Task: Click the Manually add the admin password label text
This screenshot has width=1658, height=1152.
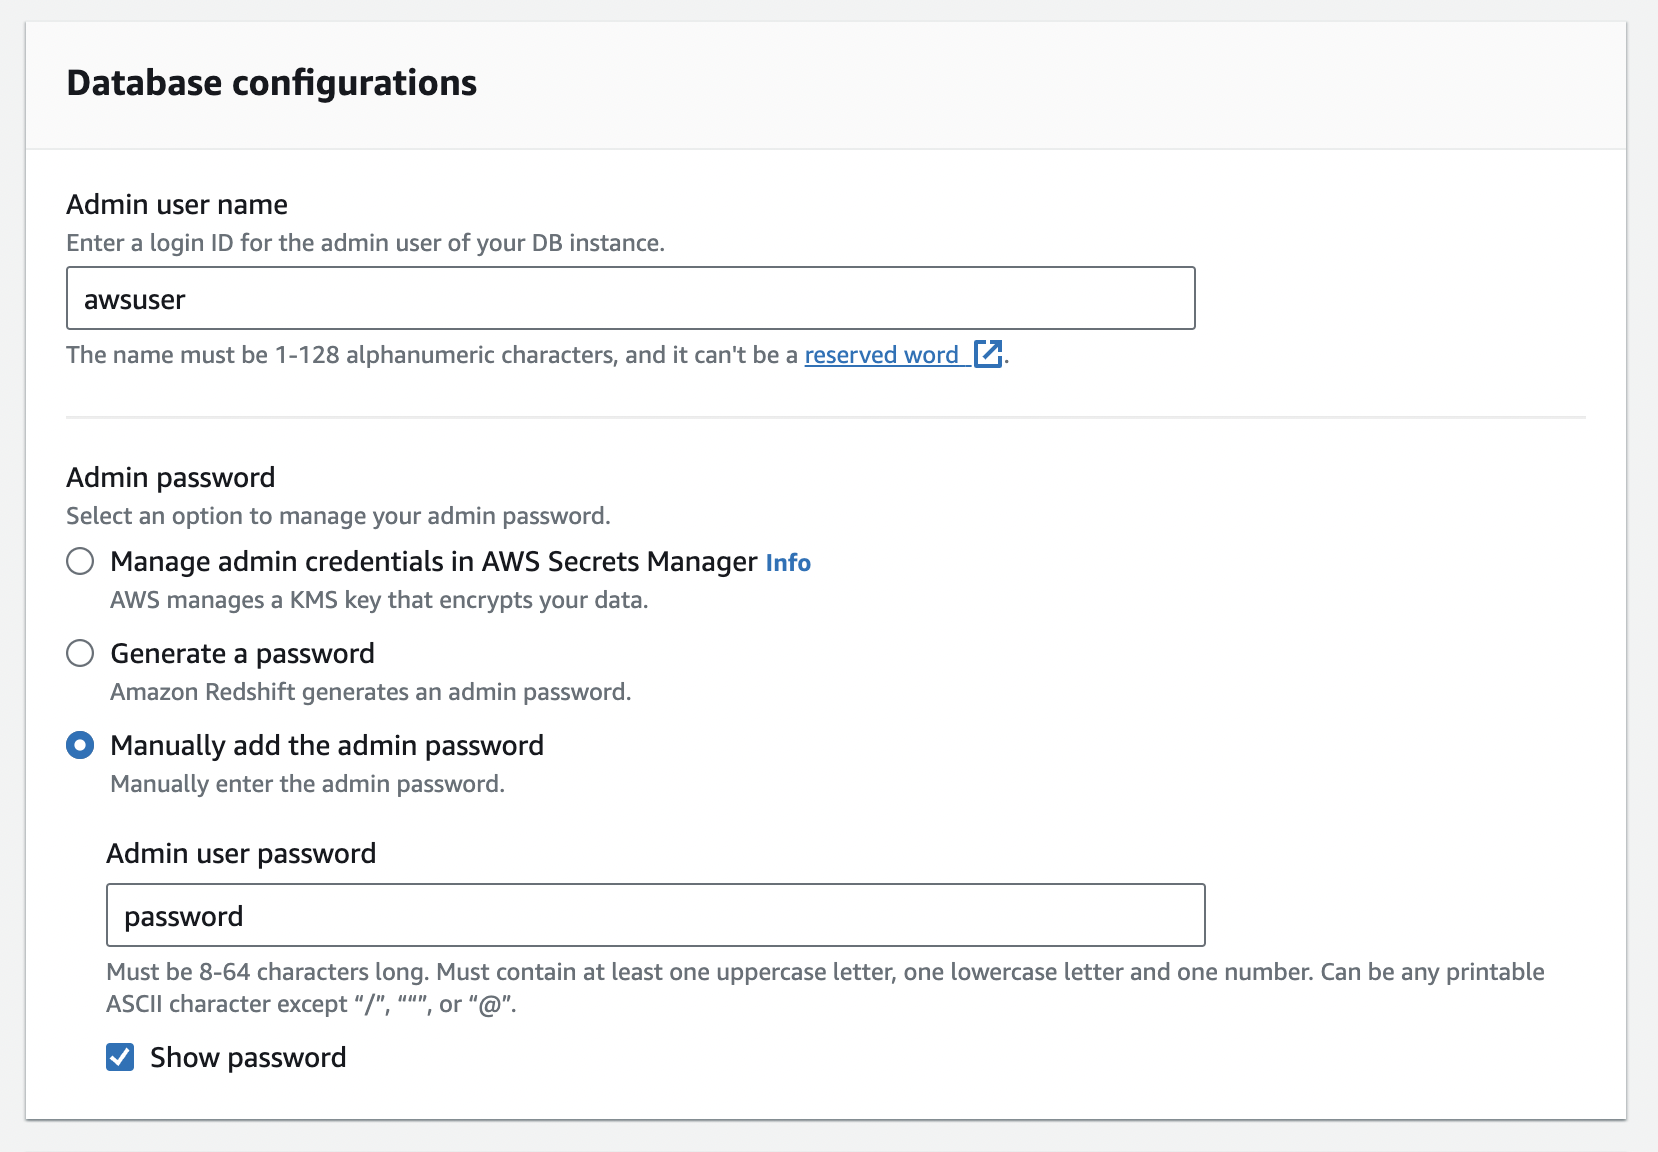Action: [327, 745]
